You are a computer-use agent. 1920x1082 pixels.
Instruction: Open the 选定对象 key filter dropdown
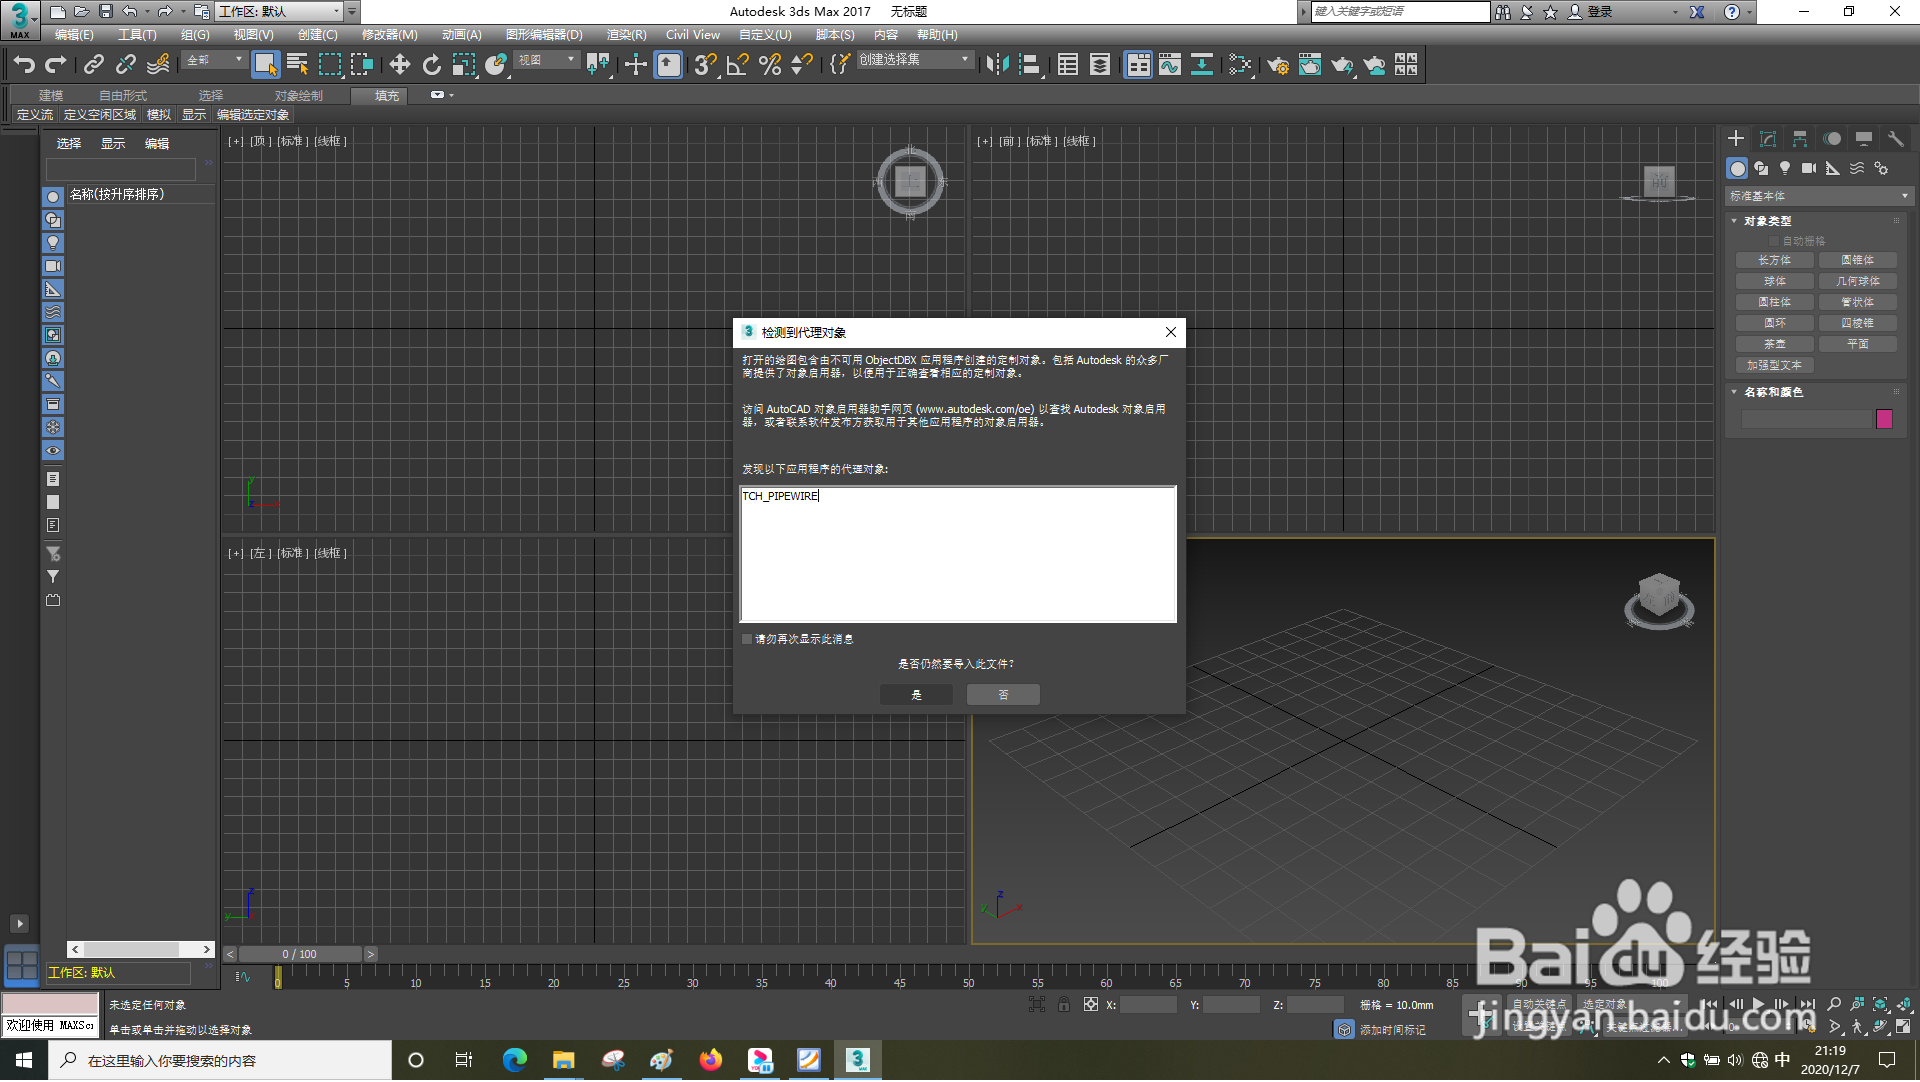1630,1004
